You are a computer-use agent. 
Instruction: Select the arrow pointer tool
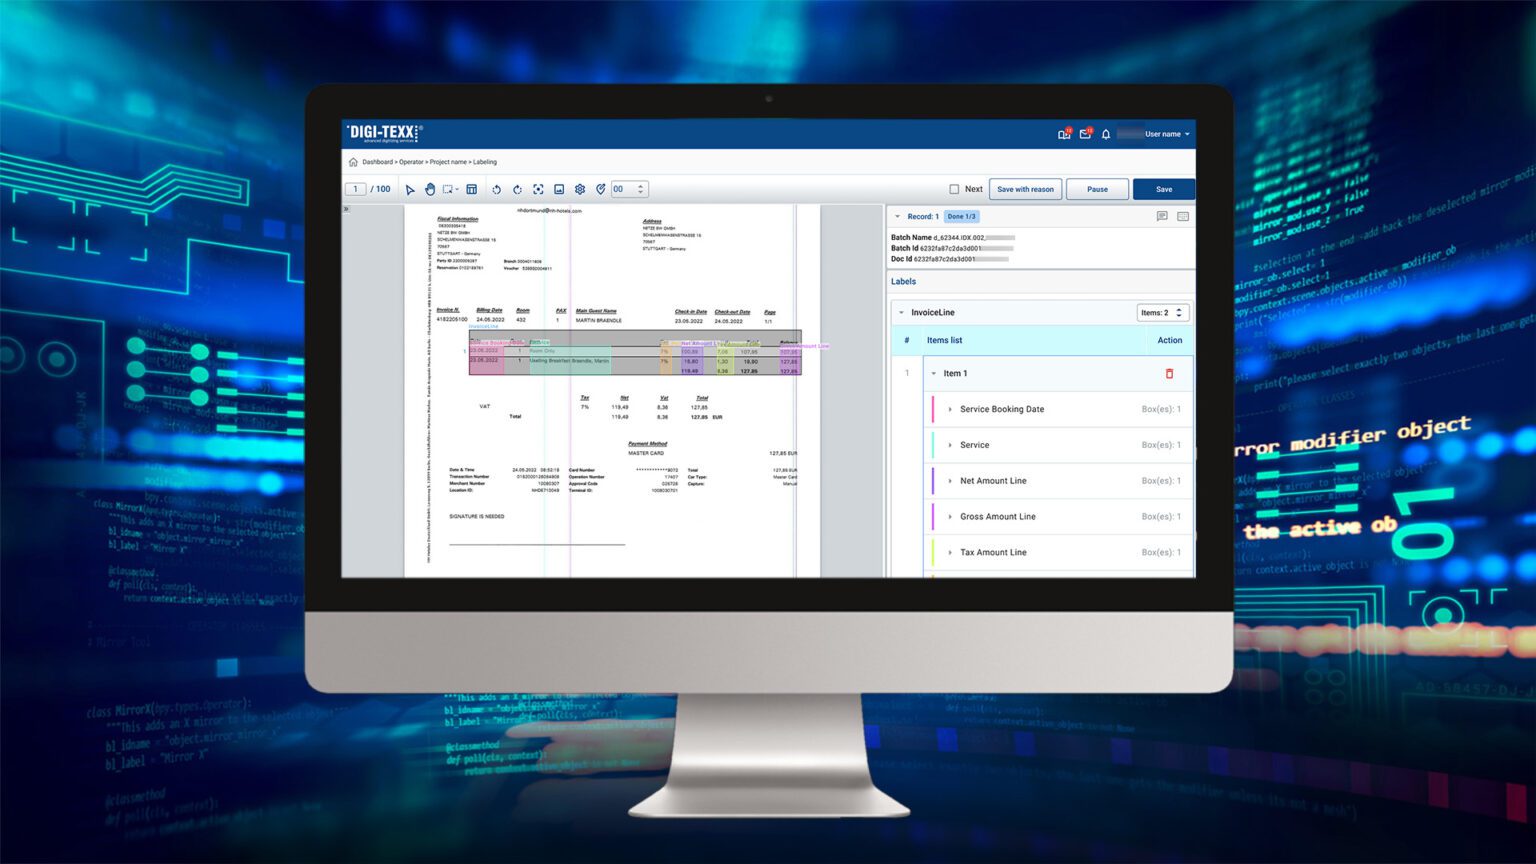[x=410, y=189]
